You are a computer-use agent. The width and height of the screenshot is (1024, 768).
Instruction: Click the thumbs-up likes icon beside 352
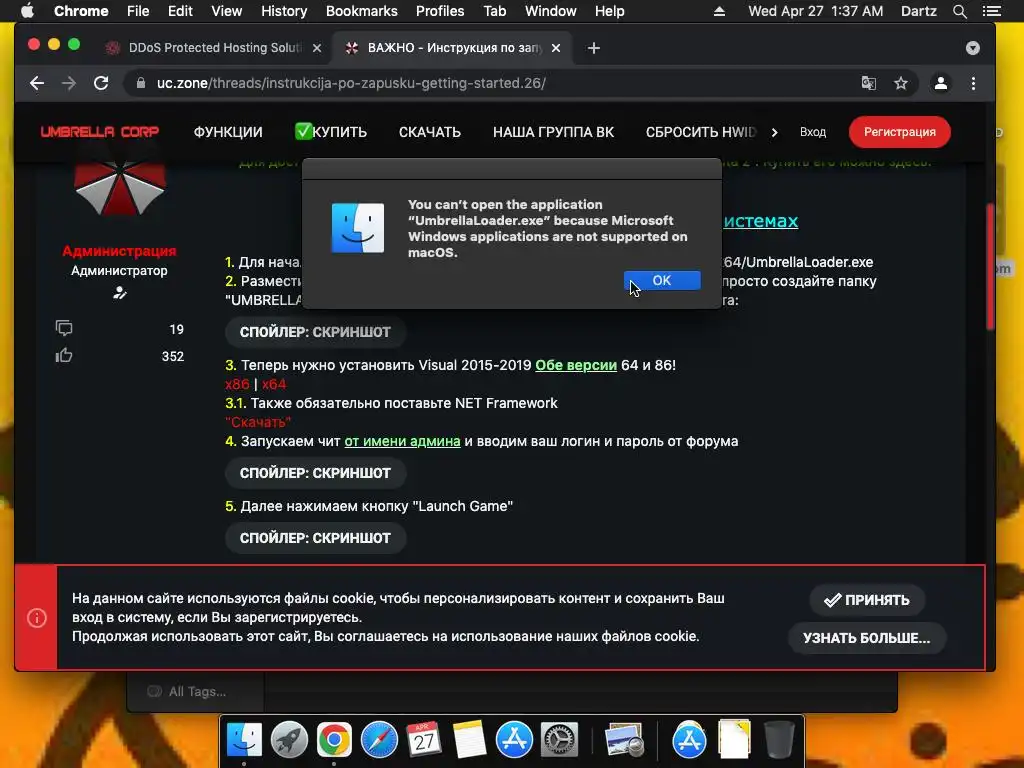64,355
